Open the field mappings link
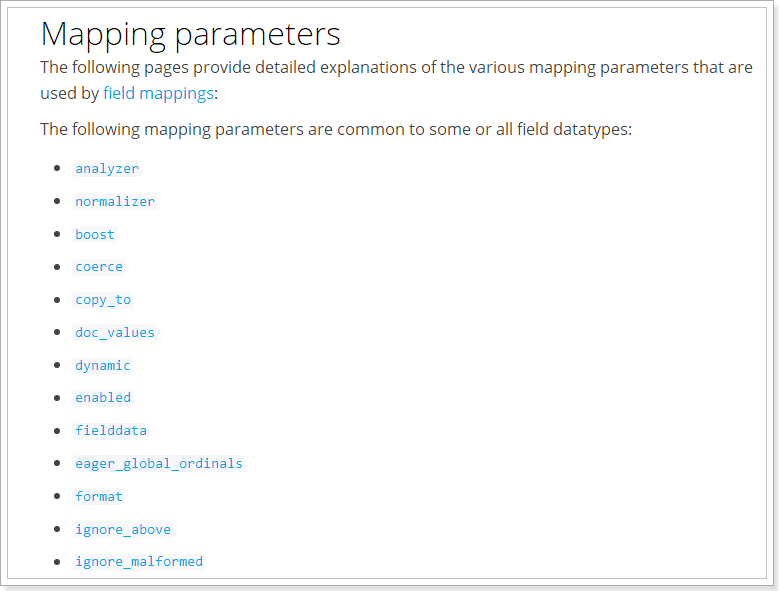The image size is (779, 591). (x=158, y=93)
